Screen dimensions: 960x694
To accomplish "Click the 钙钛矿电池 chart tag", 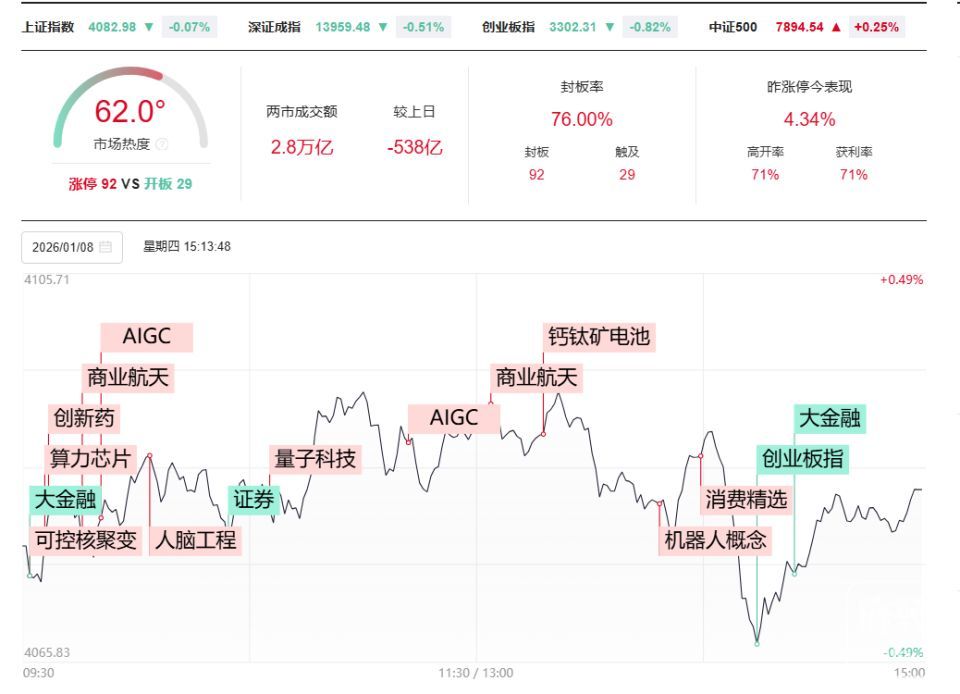I will coord(599,337).
